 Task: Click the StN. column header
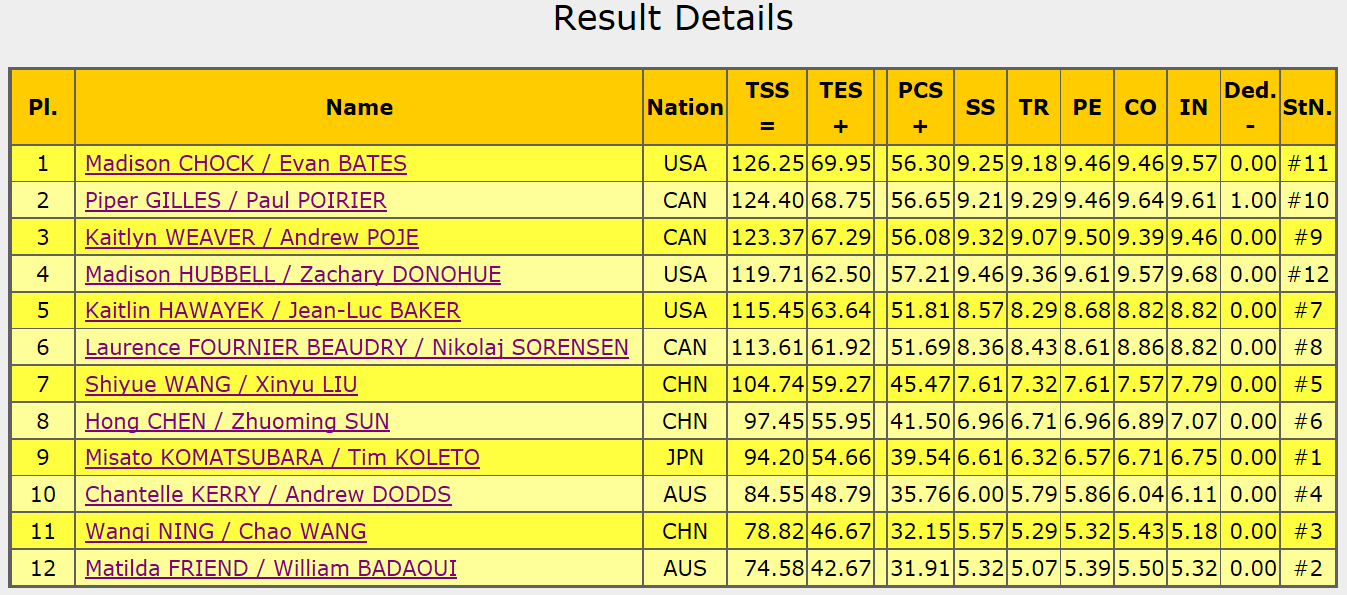pos(1308,107)
